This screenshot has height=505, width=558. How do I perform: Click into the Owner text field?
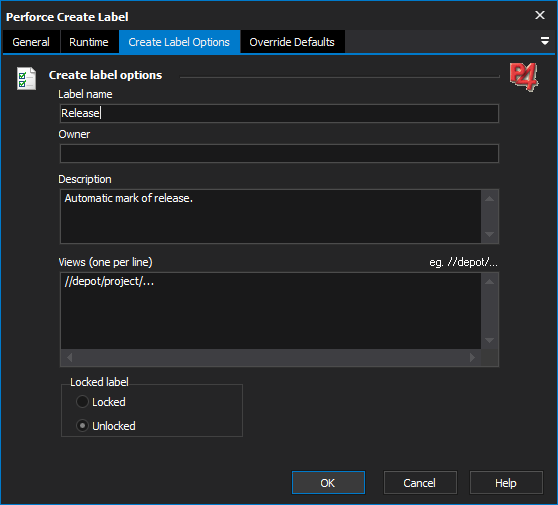(x=279, y=153)
